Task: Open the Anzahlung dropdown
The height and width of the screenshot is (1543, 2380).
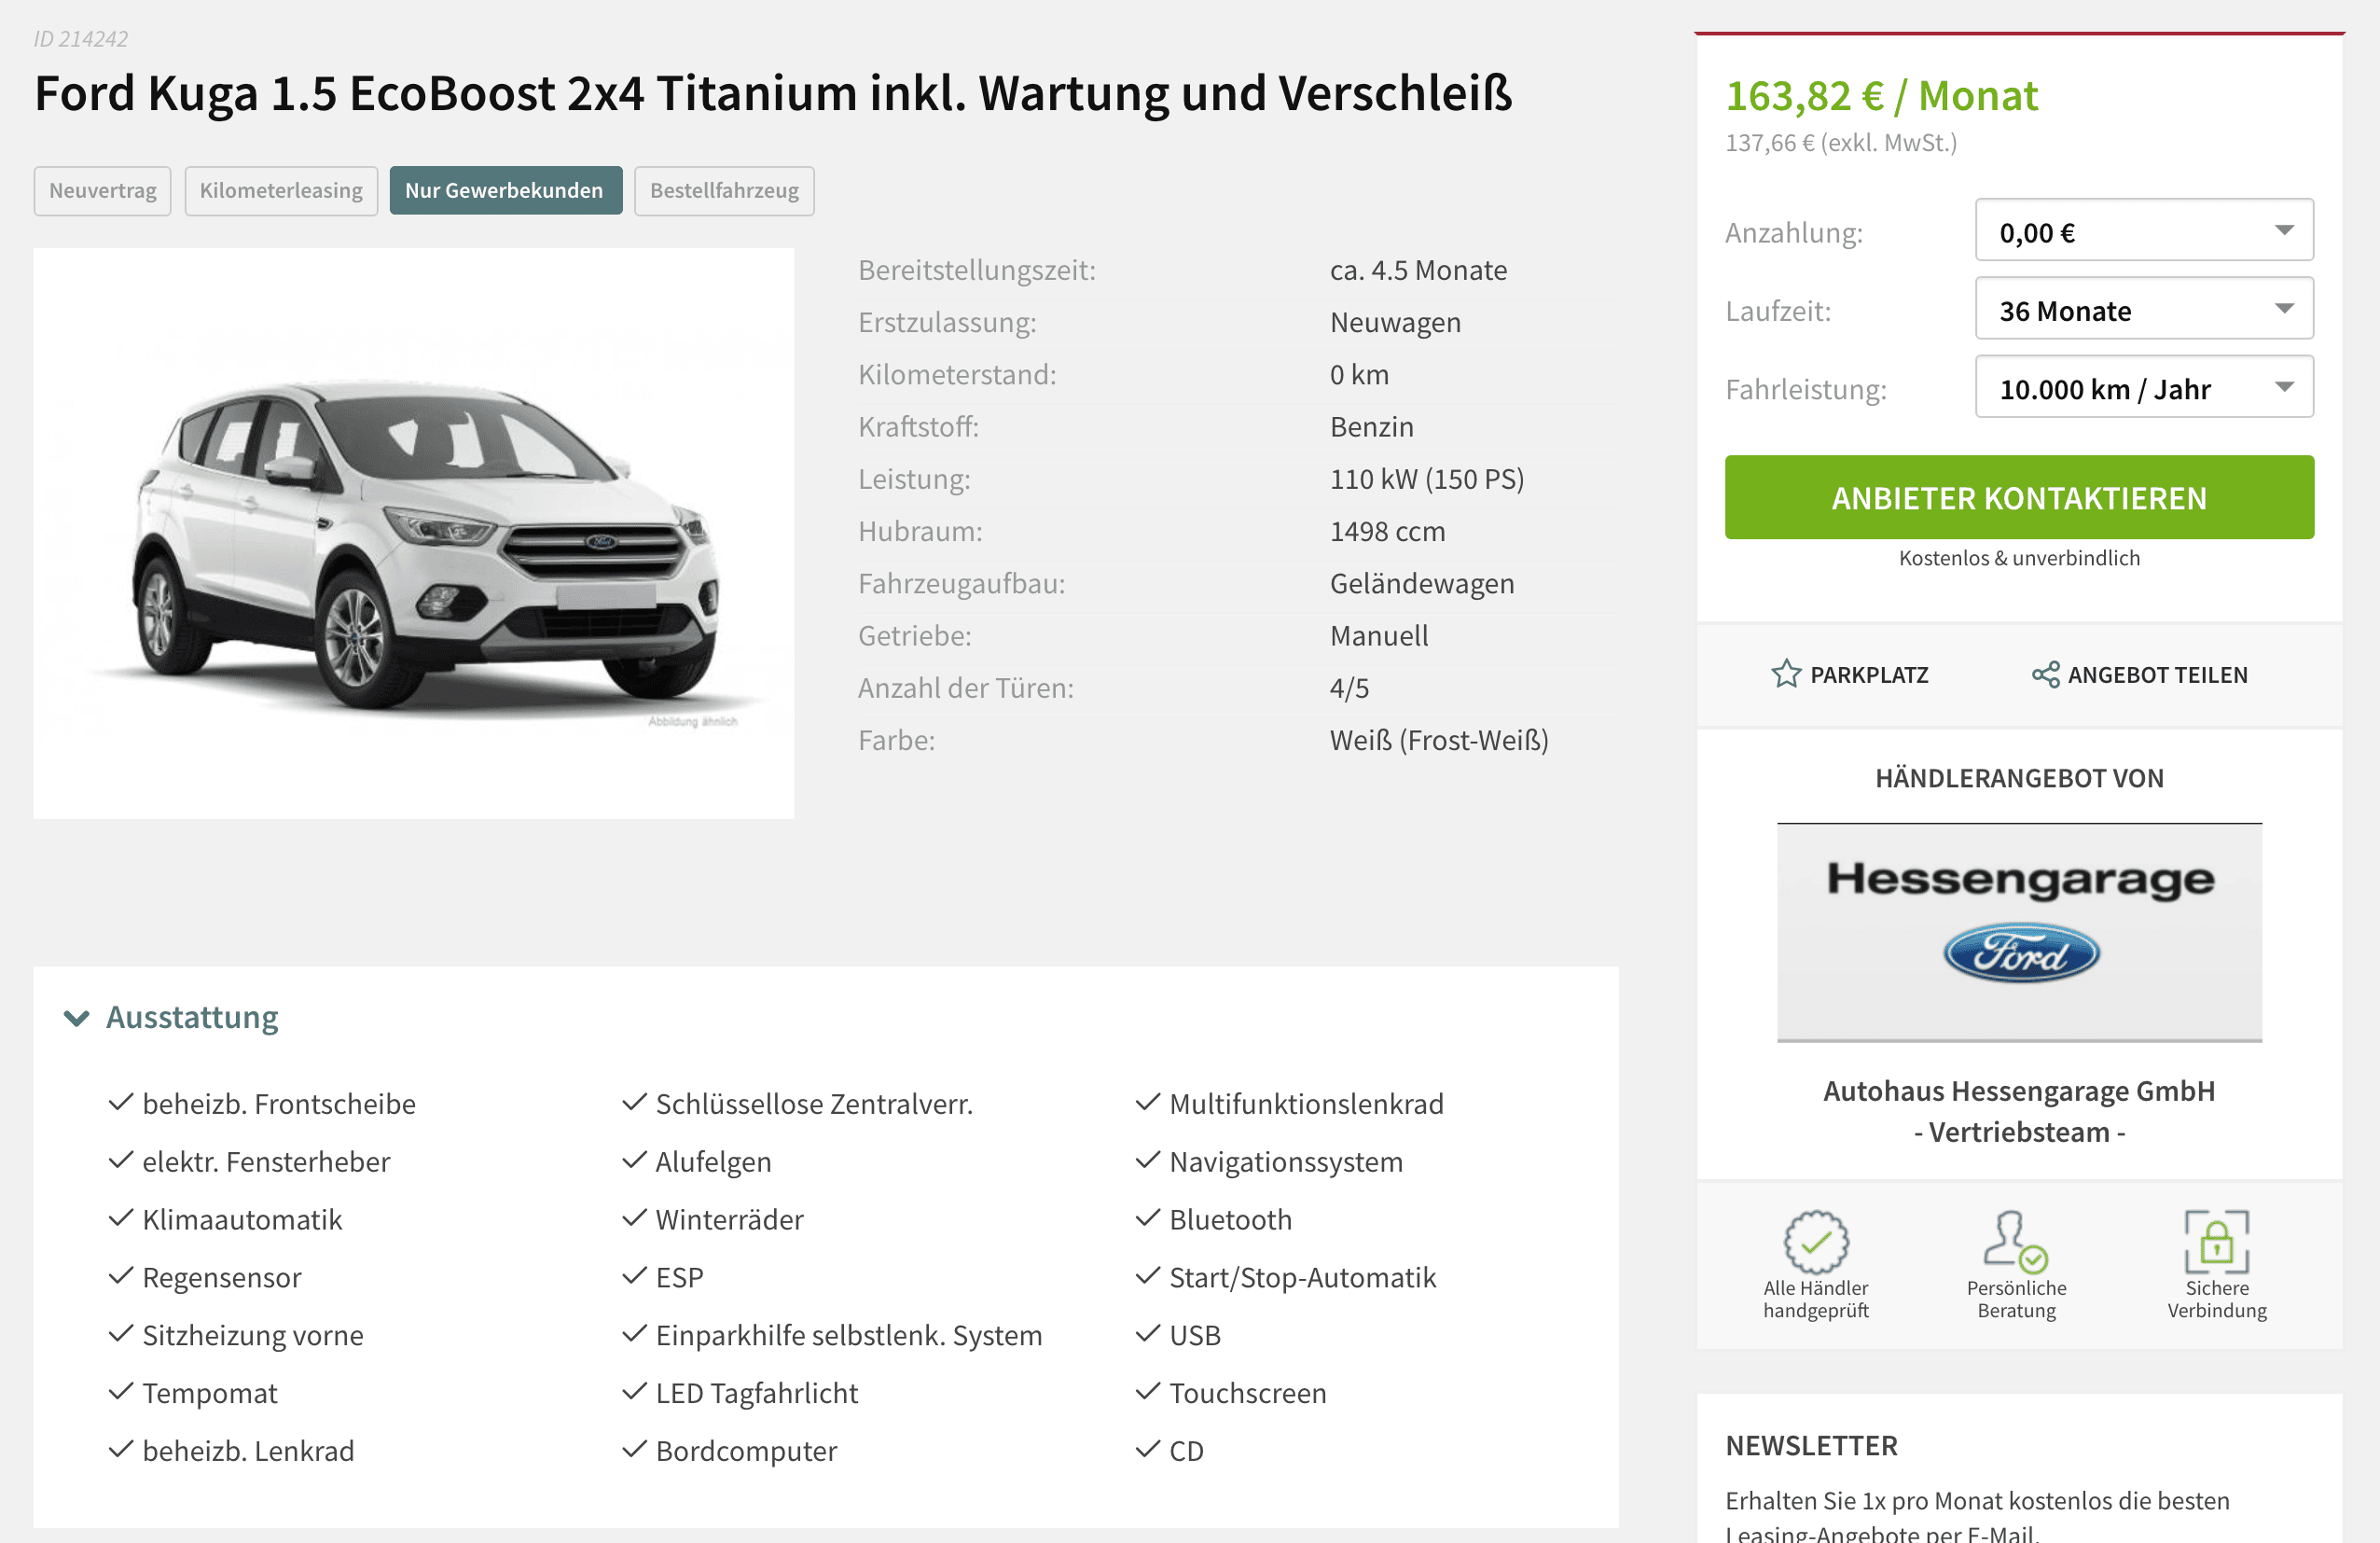Action: (x=2144, y=231)
